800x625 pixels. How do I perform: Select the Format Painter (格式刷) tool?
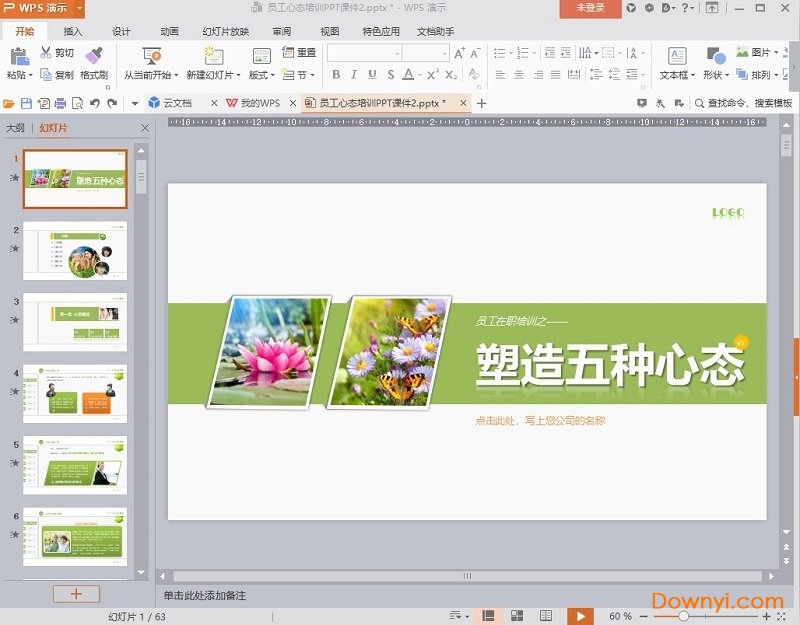click(x=95, y=61)
